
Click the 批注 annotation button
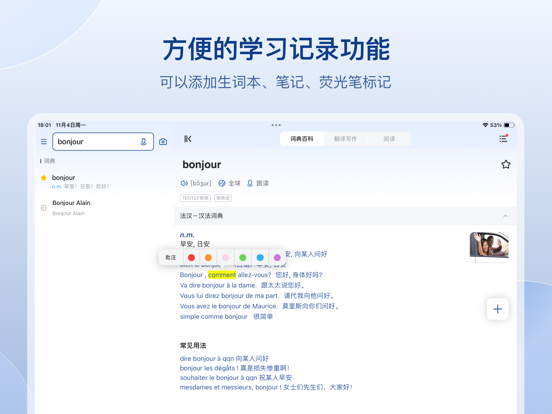click(x=171, y=258)
